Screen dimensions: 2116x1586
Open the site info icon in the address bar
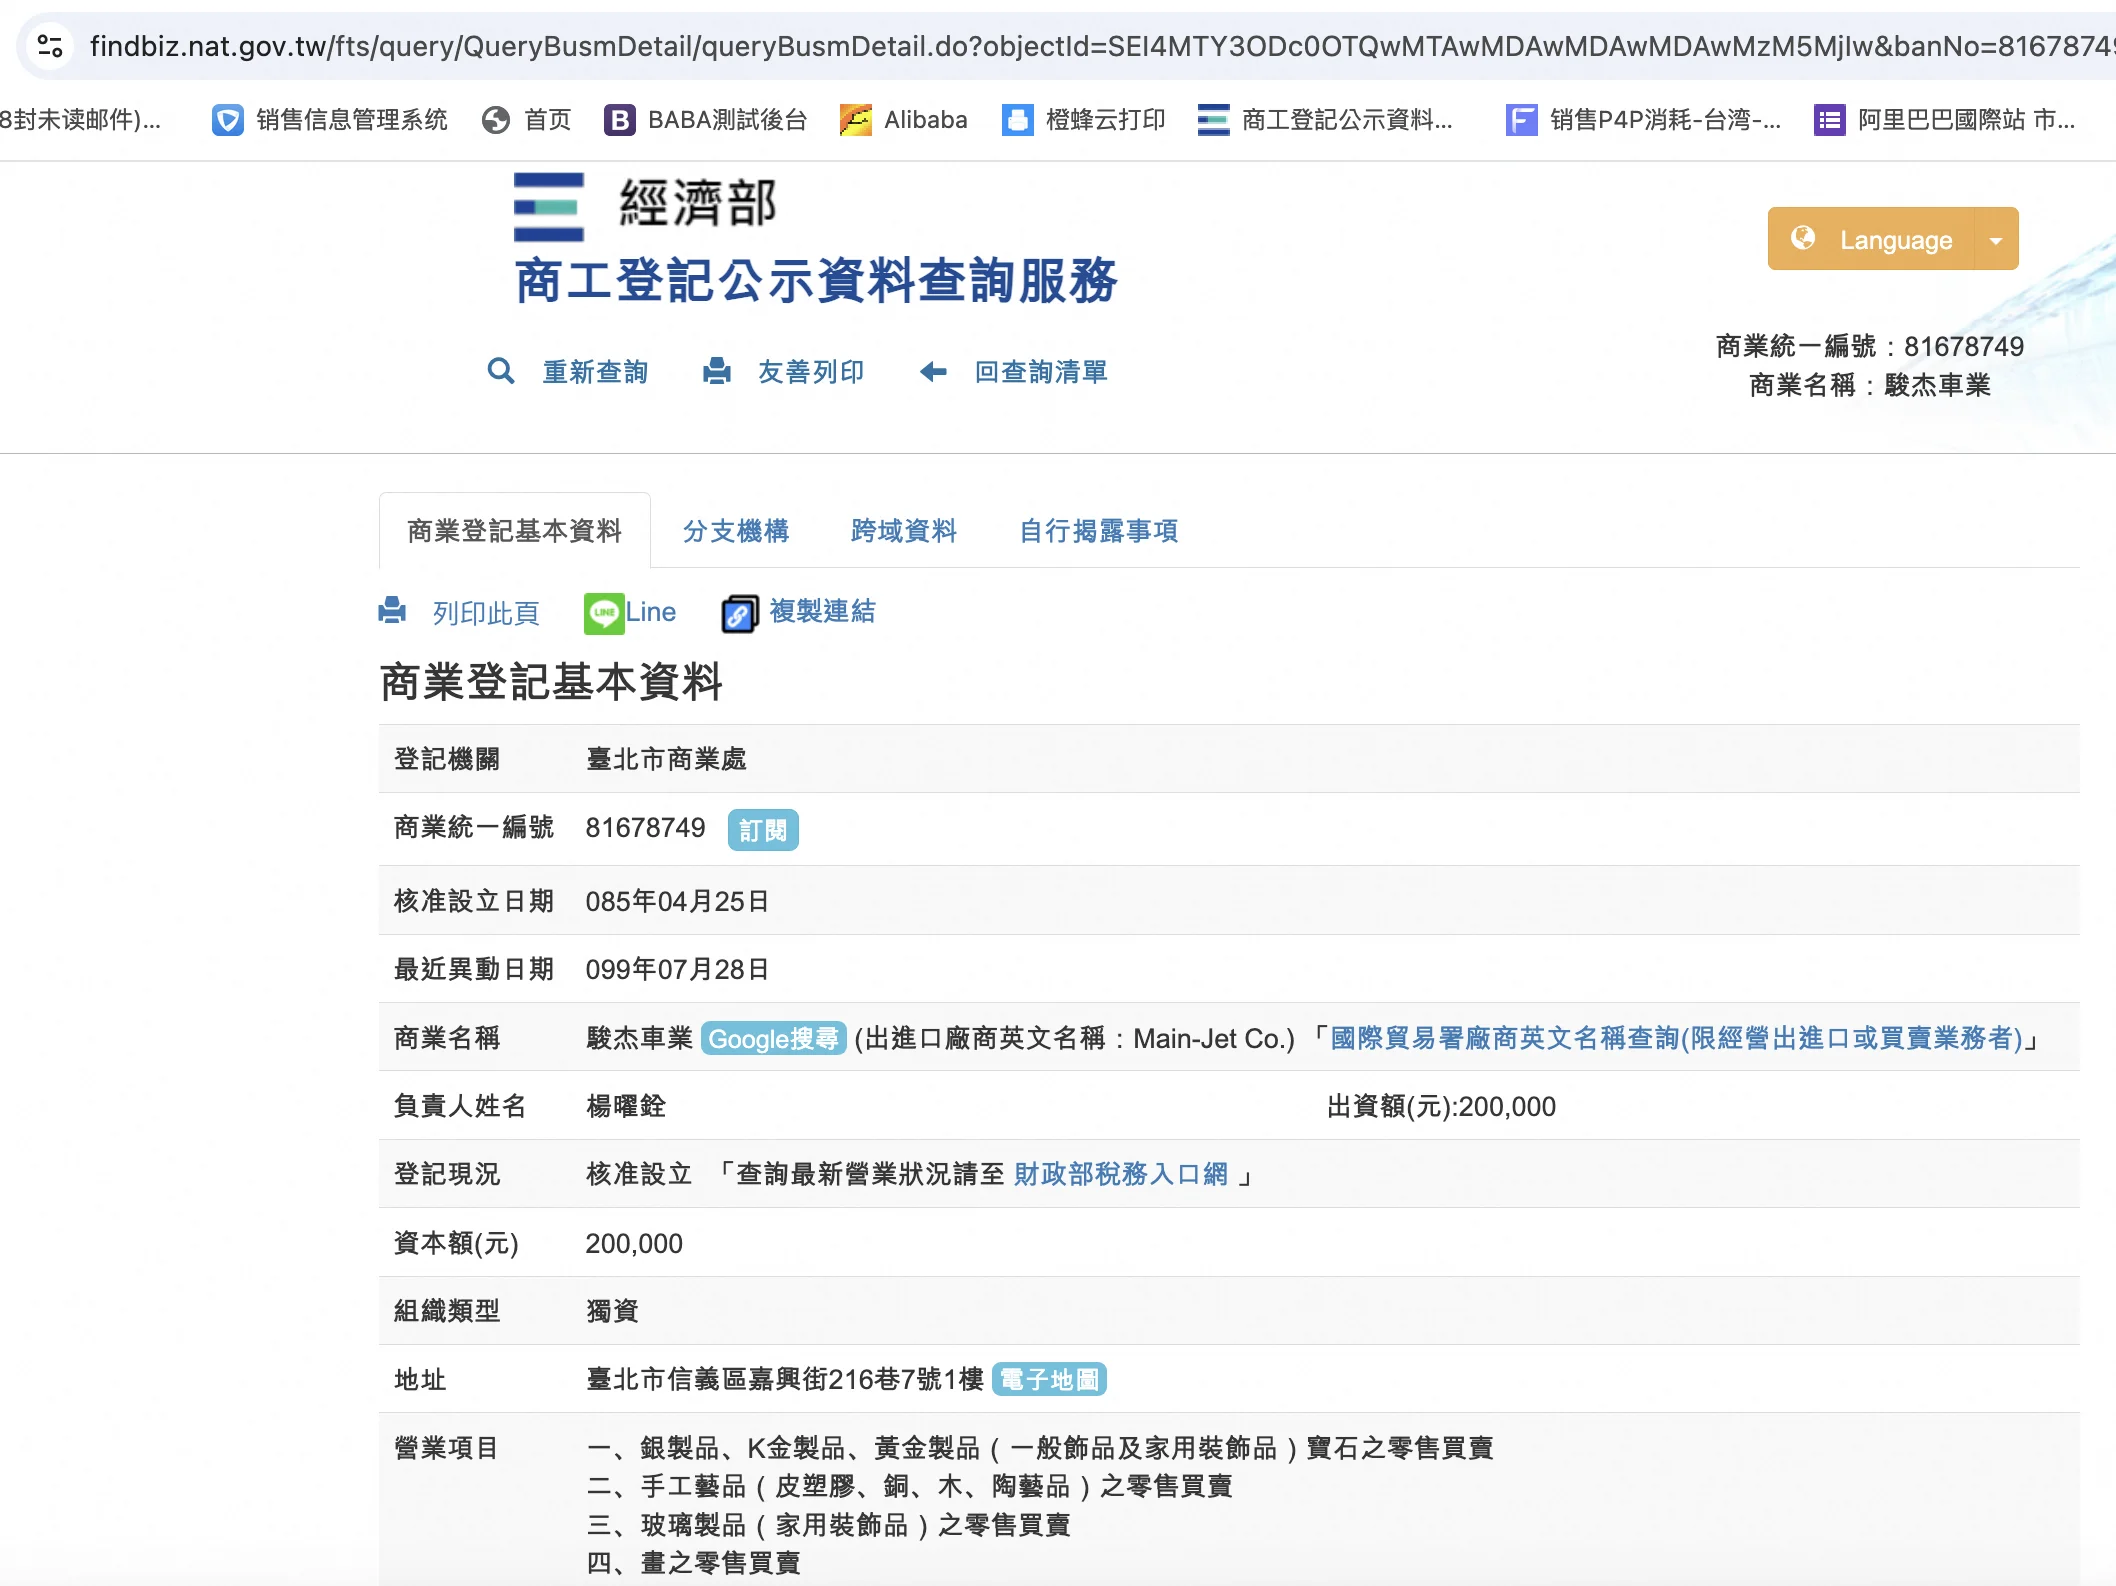tap(50, 46)
